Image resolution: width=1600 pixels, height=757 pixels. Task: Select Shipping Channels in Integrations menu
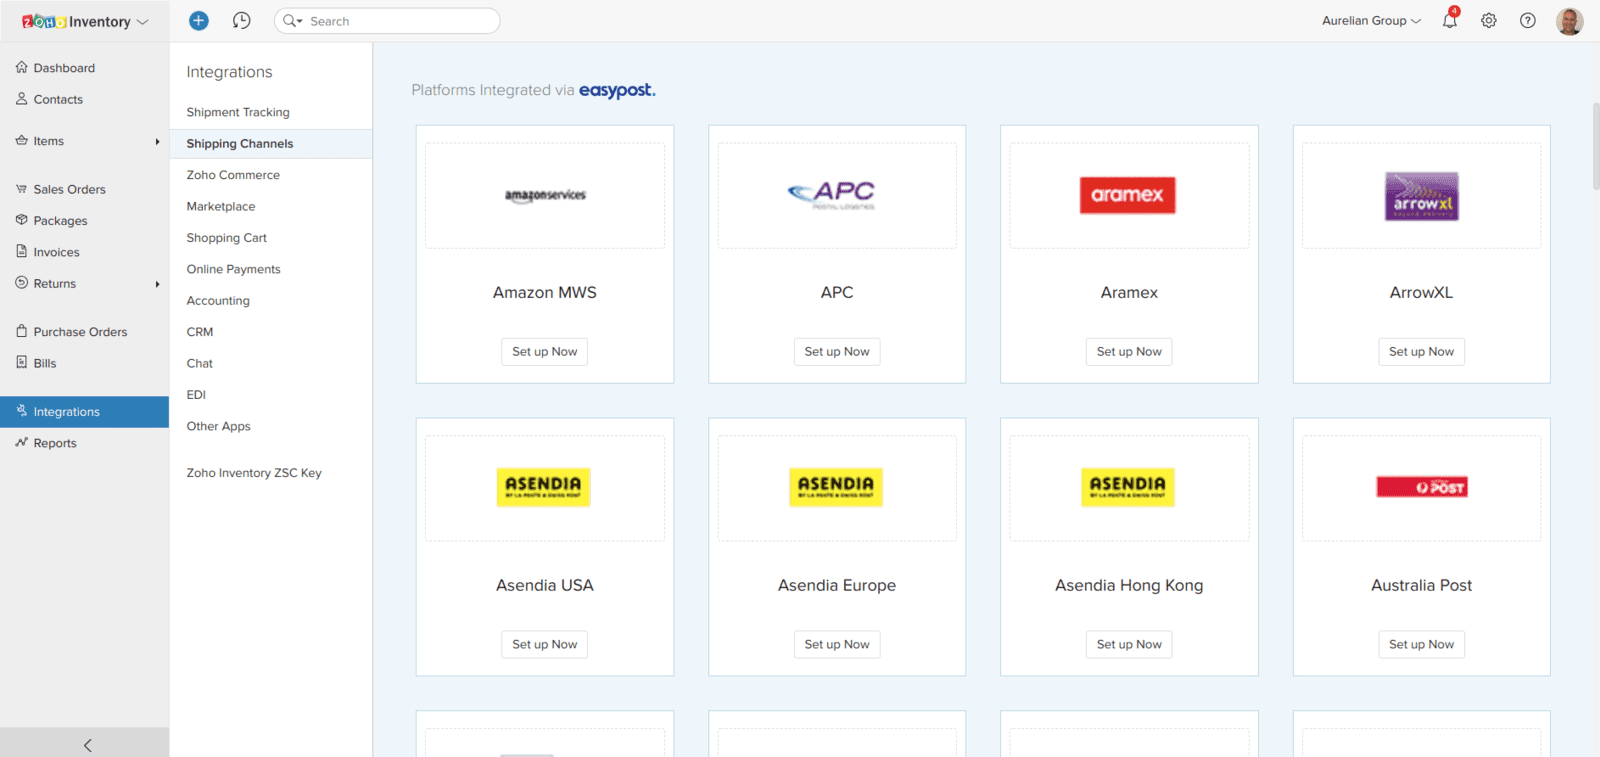click(x=271, y=143)
